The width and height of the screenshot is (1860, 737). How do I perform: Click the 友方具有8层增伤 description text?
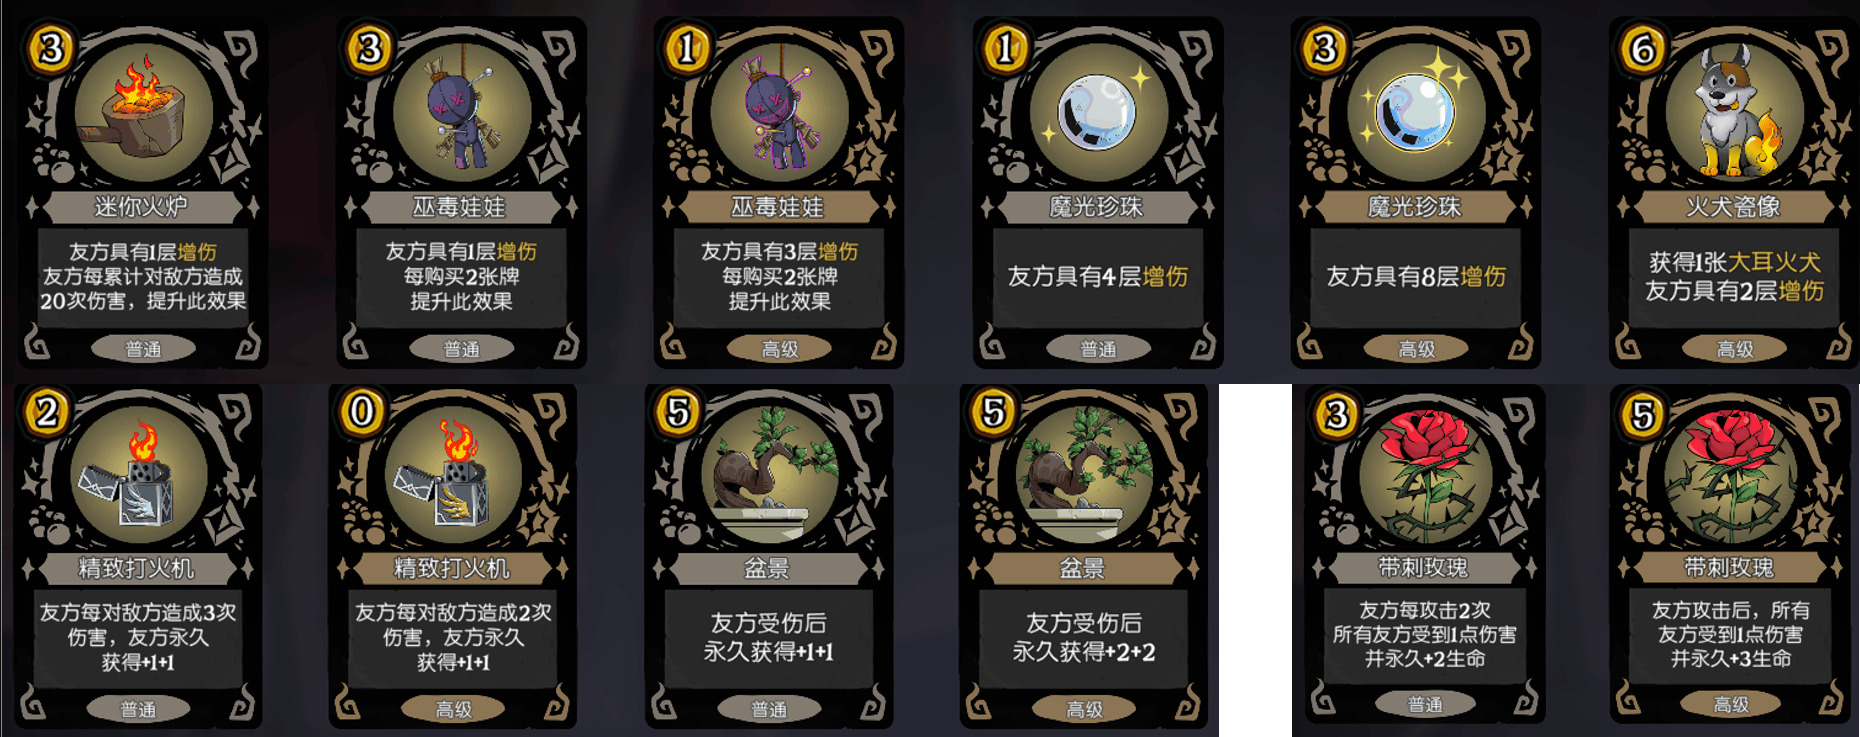[1415, 276]
